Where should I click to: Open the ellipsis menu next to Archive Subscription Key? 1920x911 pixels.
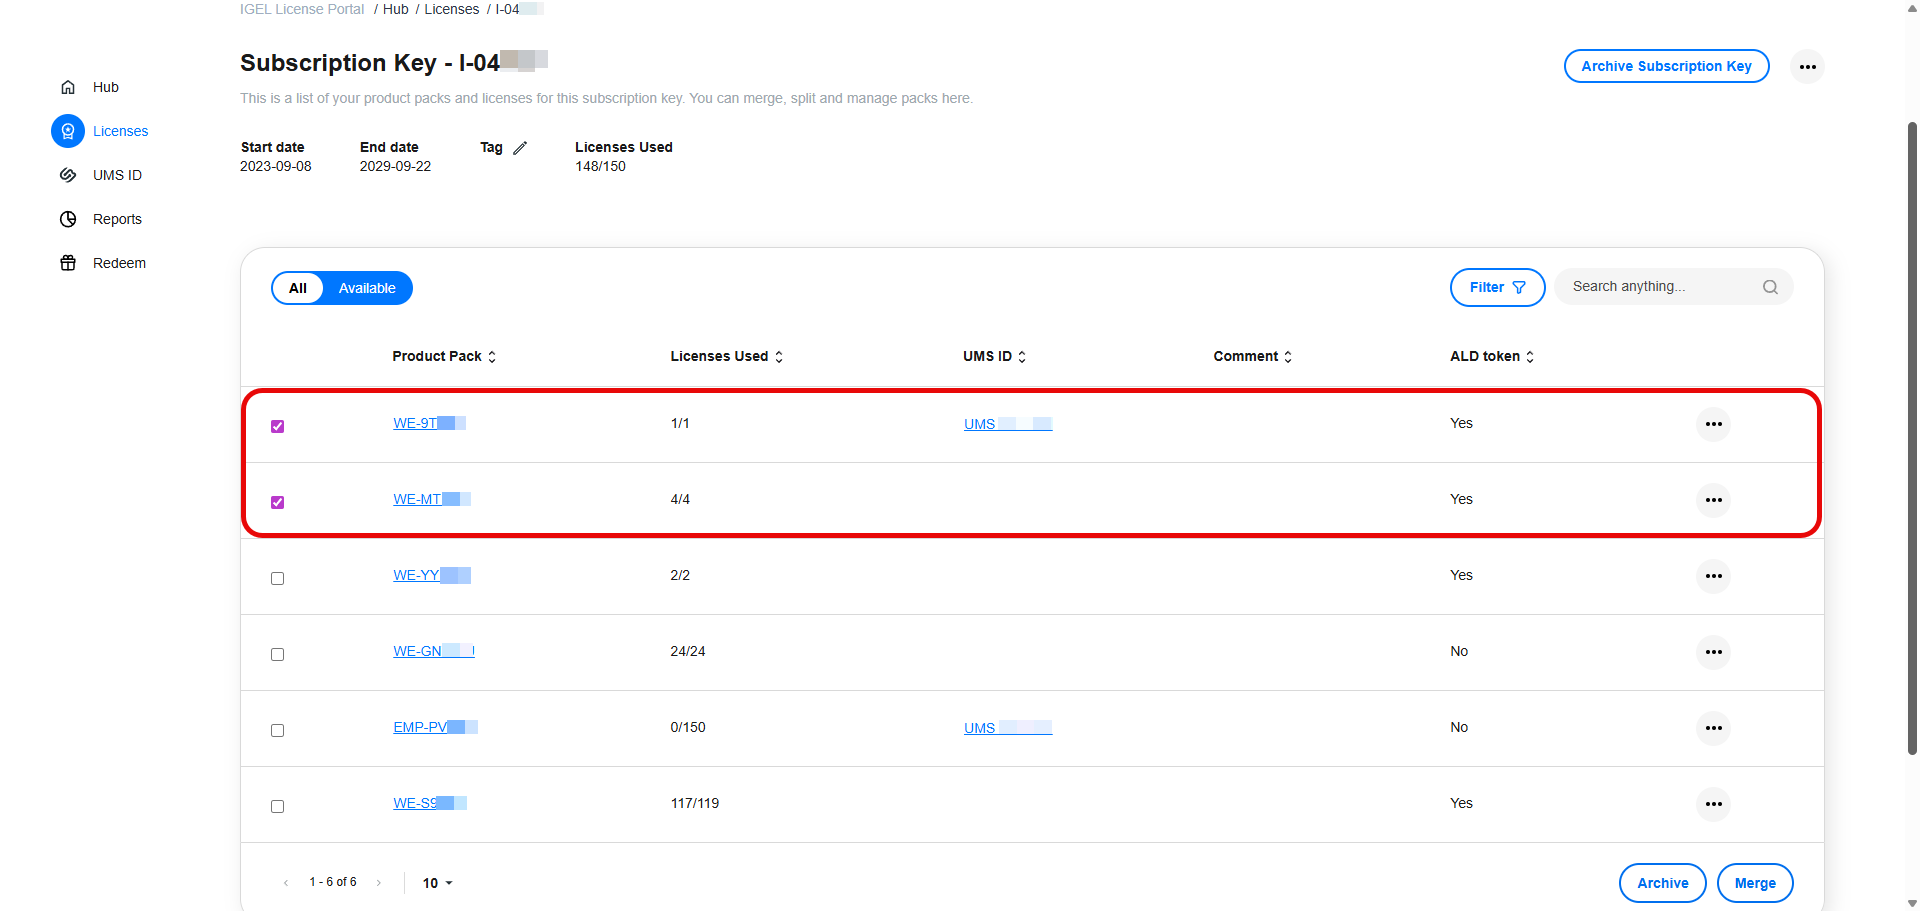pos(1808,66)
